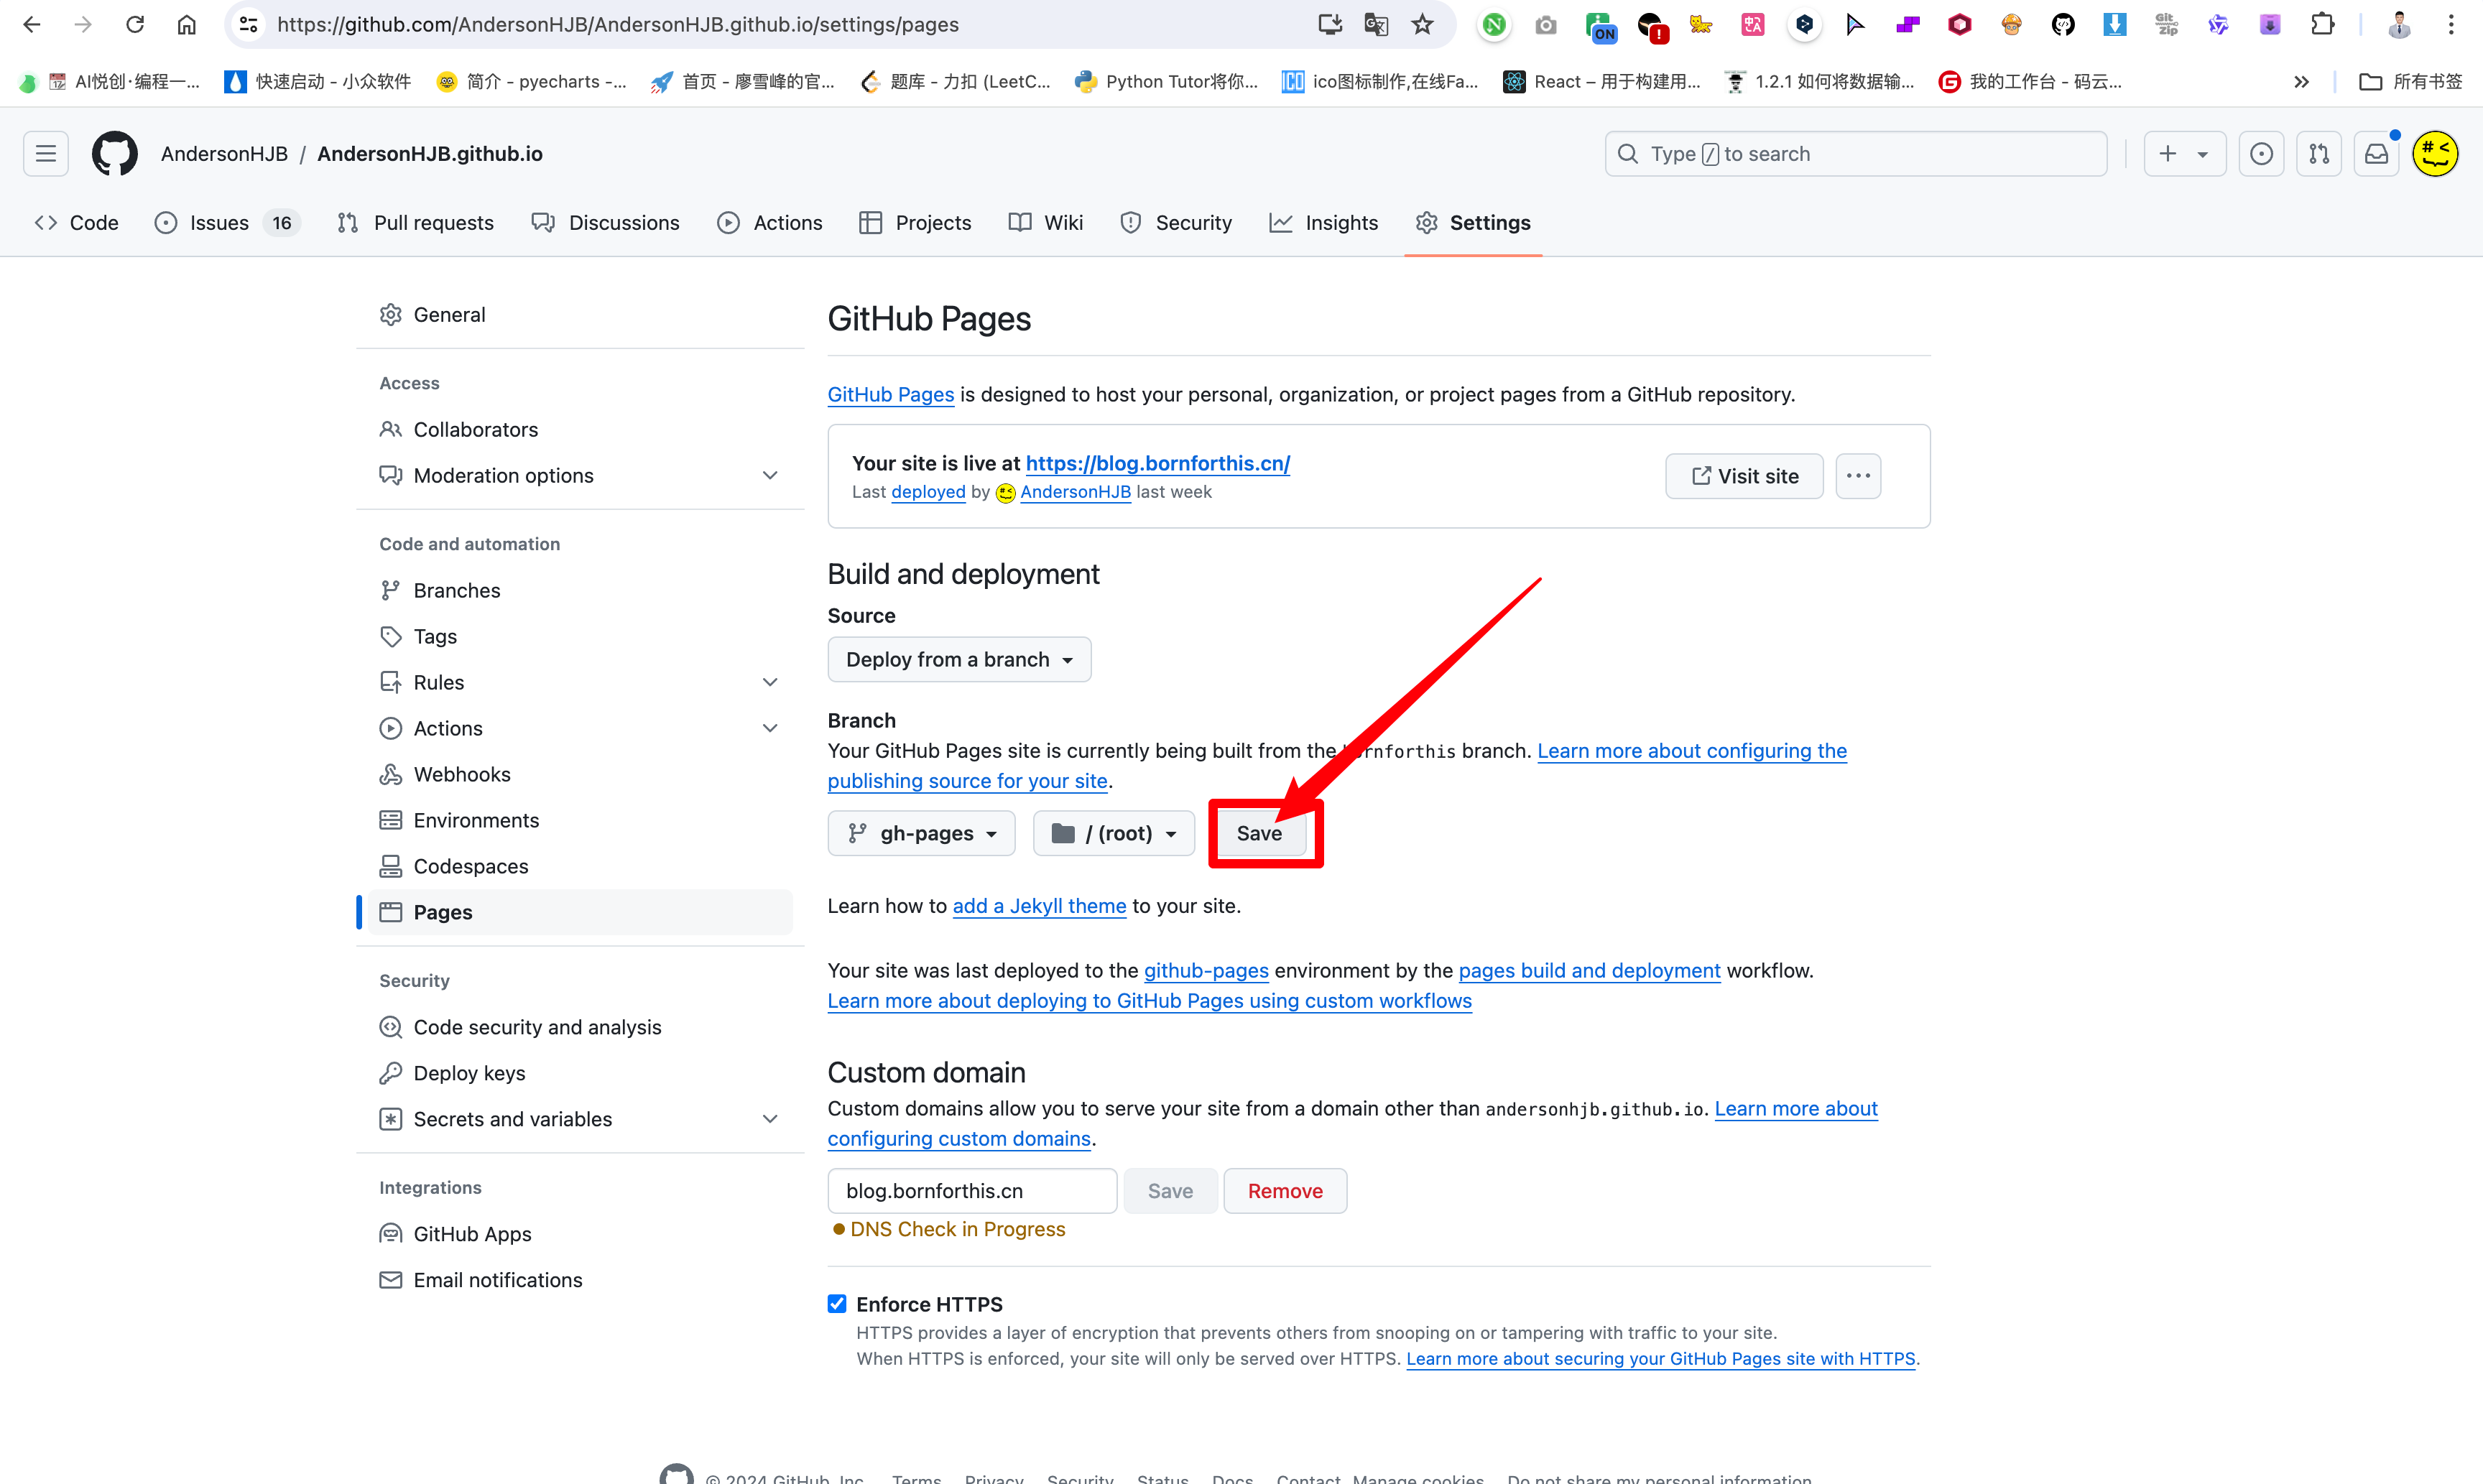Open the browser profile avatar
This screenshot has width=2483, height=1484.
(2399, 24)
